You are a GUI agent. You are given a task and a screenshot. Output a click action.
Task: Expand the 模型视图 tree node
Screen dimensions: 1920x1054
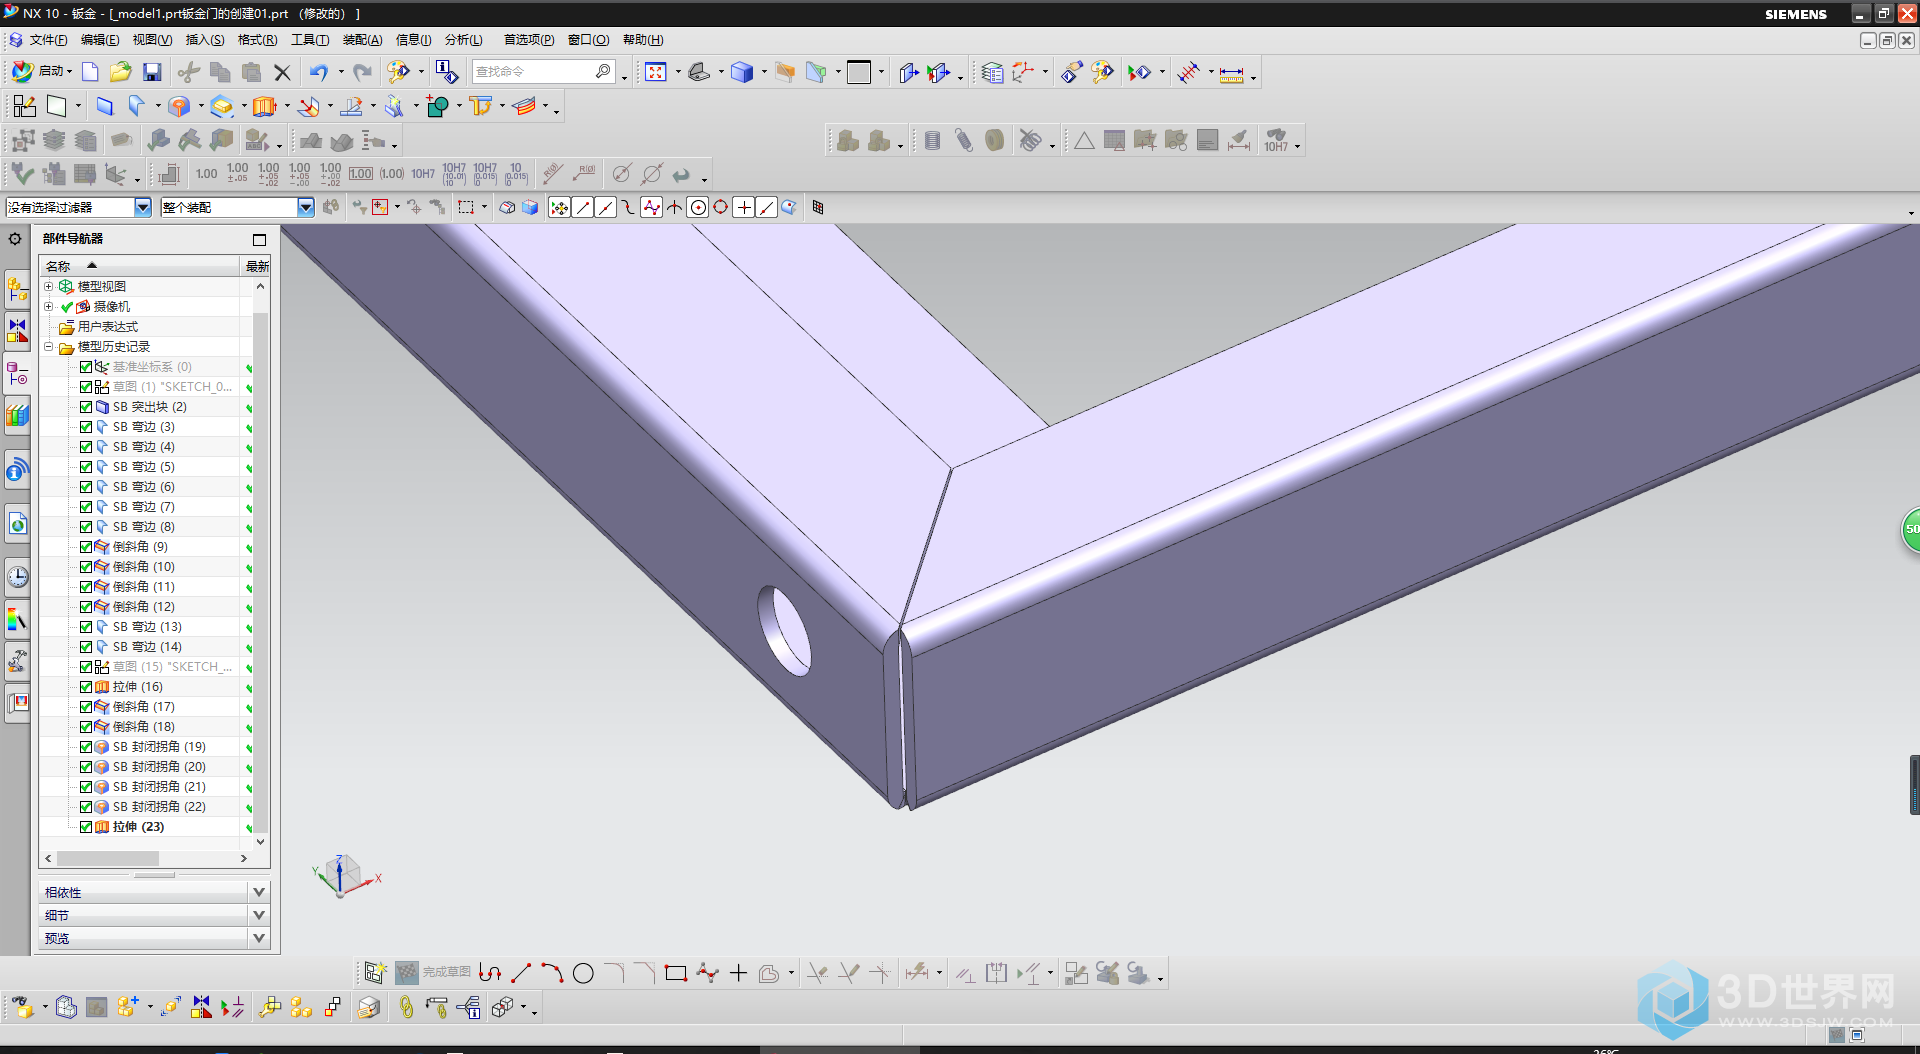48,286
